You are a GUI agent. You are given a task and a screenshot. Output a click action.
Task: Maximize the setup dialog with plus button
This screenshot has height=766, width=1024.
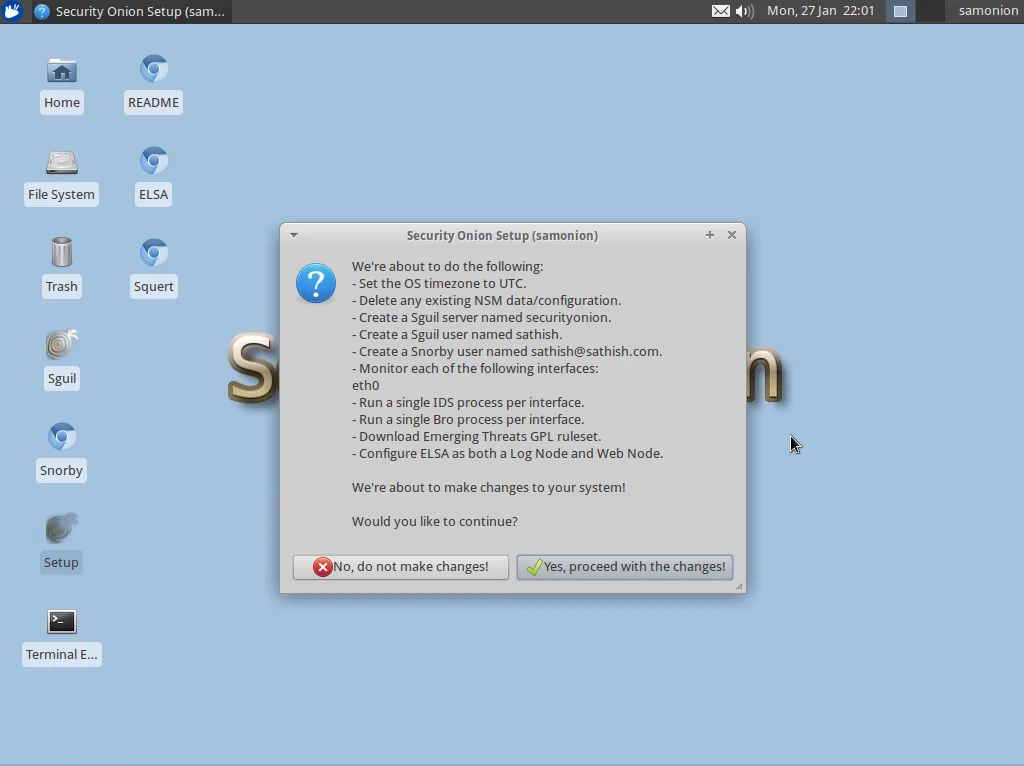[710, 234]
